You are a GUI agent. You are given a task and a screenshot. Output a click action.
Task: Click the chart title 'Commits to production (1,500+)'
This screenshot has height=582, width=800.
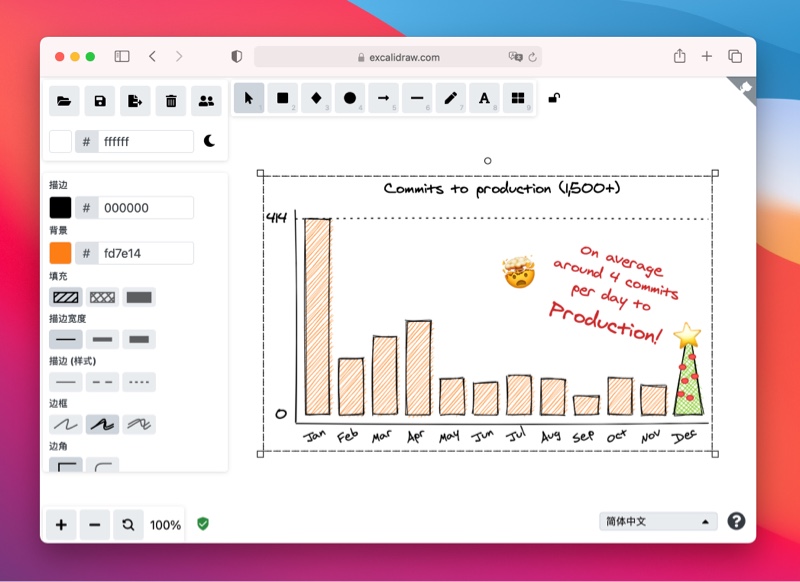[x=502, y=189]
